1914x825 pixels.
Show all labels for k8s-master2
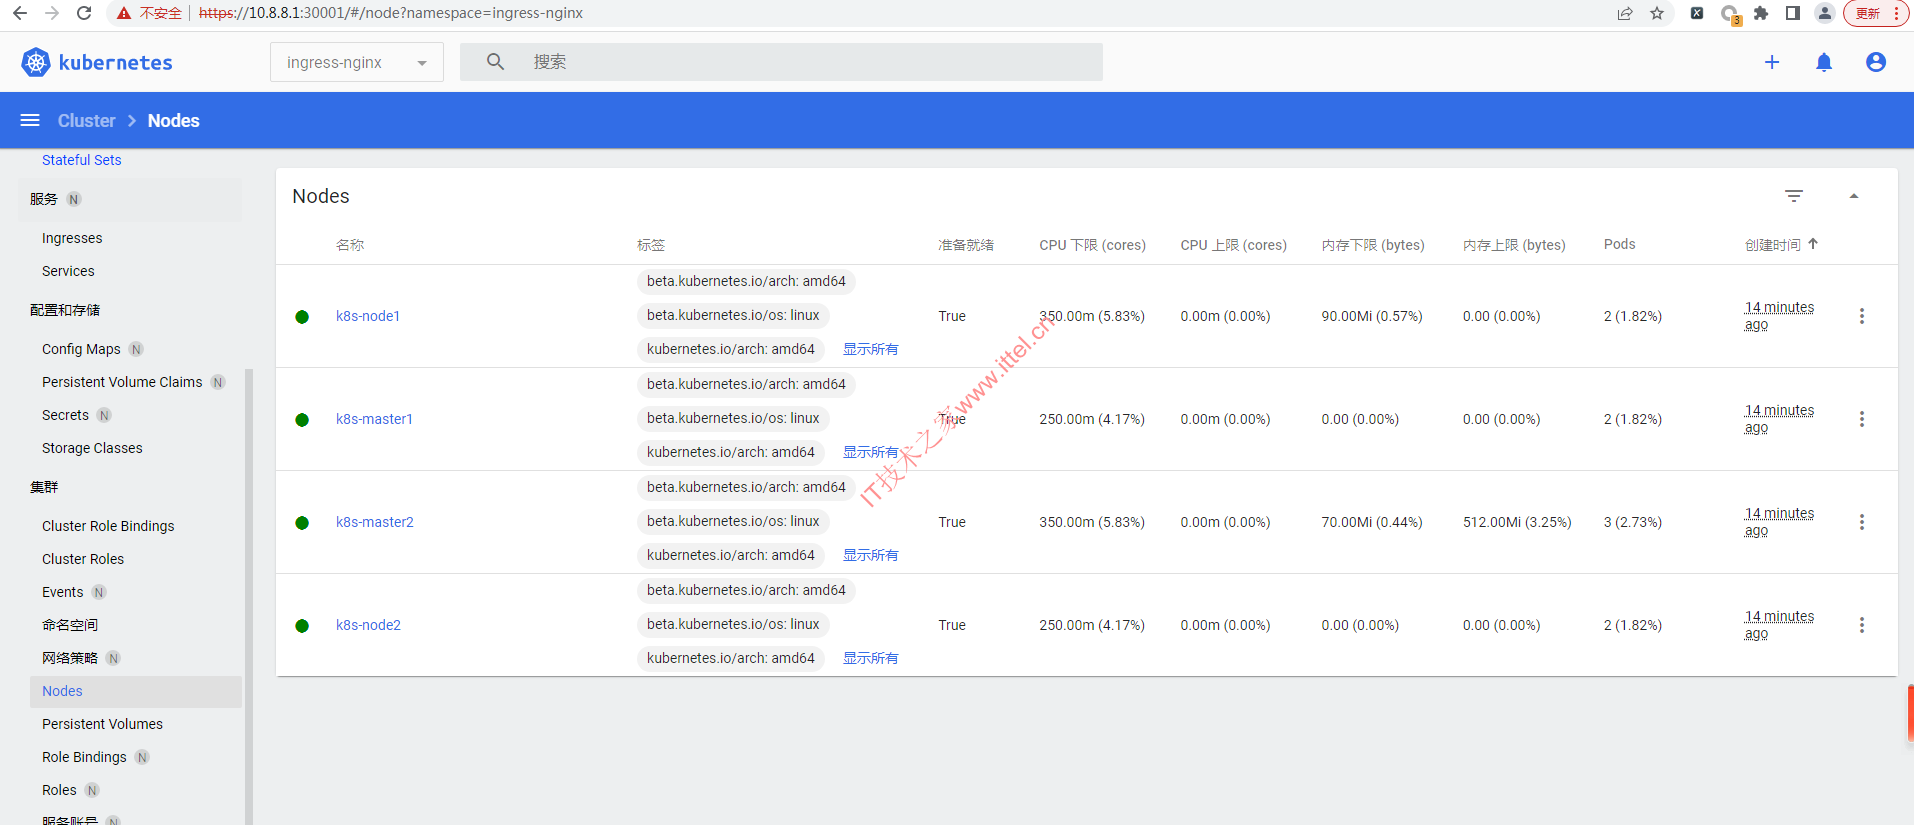point(871,555)
